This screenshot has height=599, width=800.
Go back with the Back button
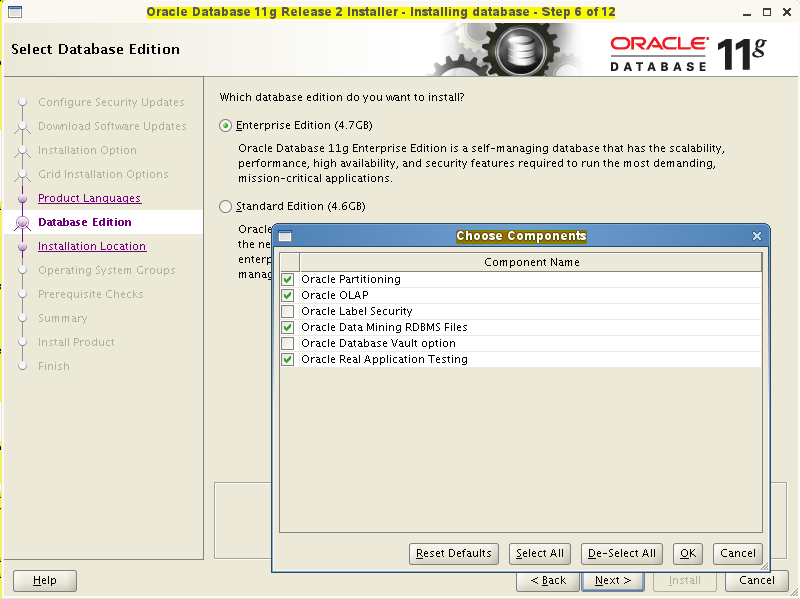point(548,580)
